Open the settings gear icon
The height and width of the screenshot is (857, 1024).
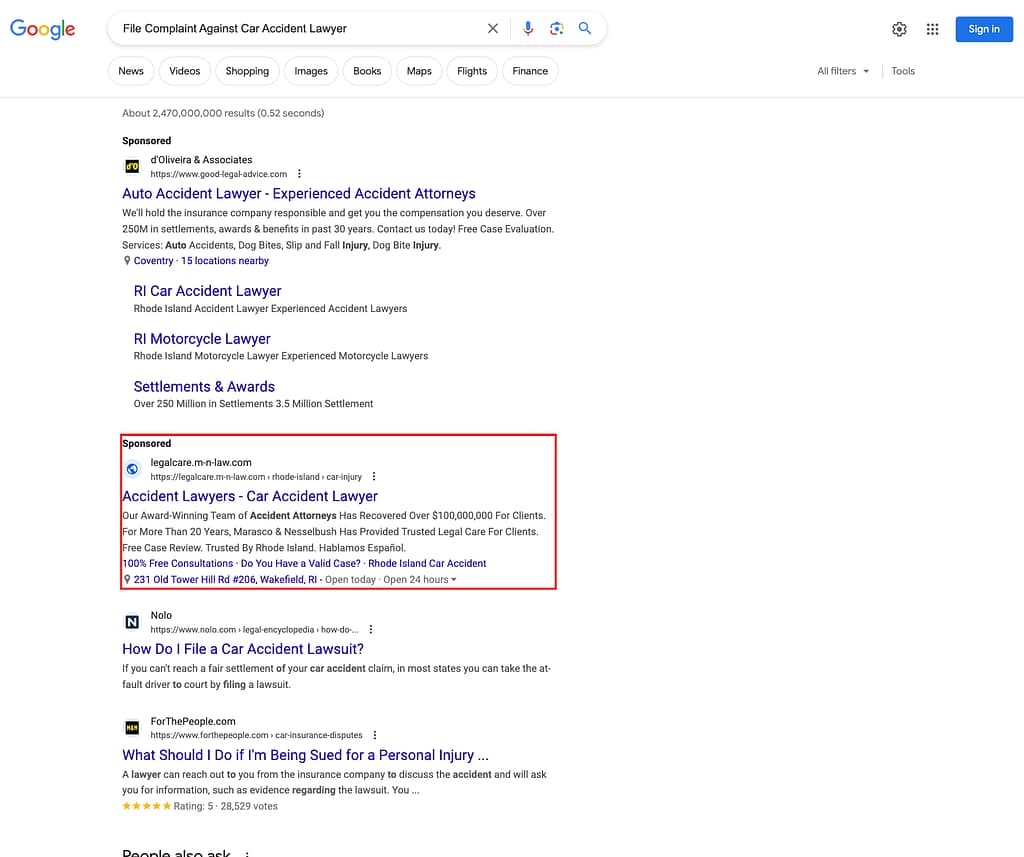click(x=899, y=29)
